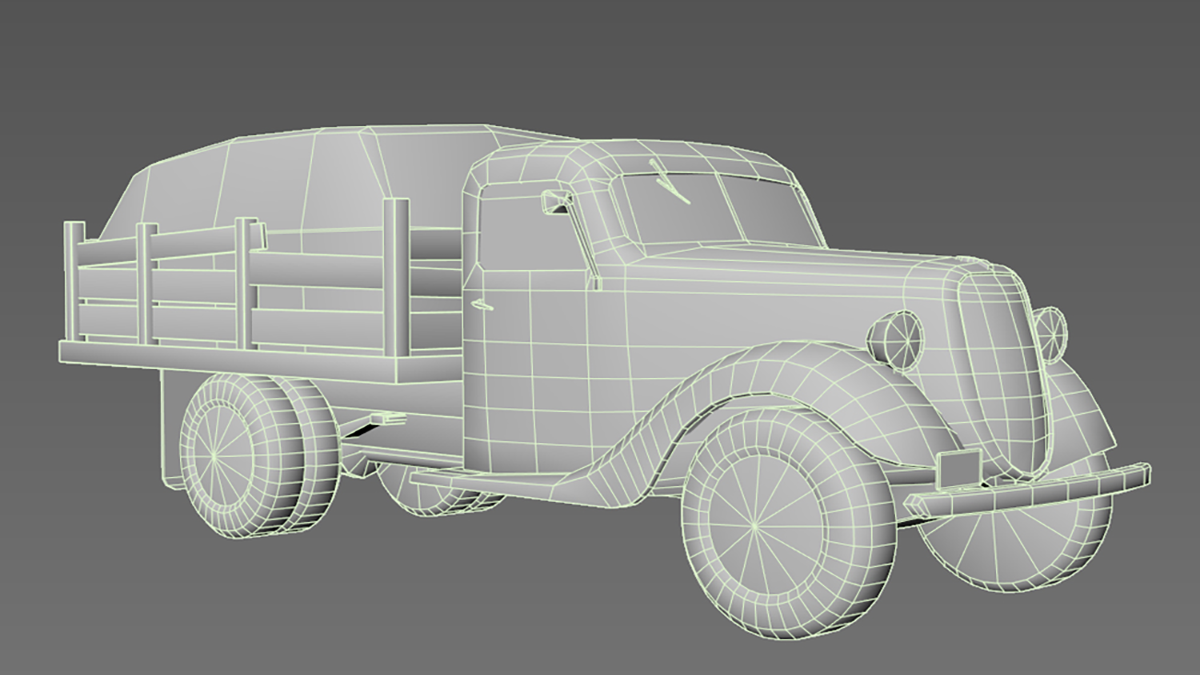Image resolution: width=1200 pixels, height=675 pixels.
Task: Click the tall stake post behind the cab
Action: click(x=397, y=285)
